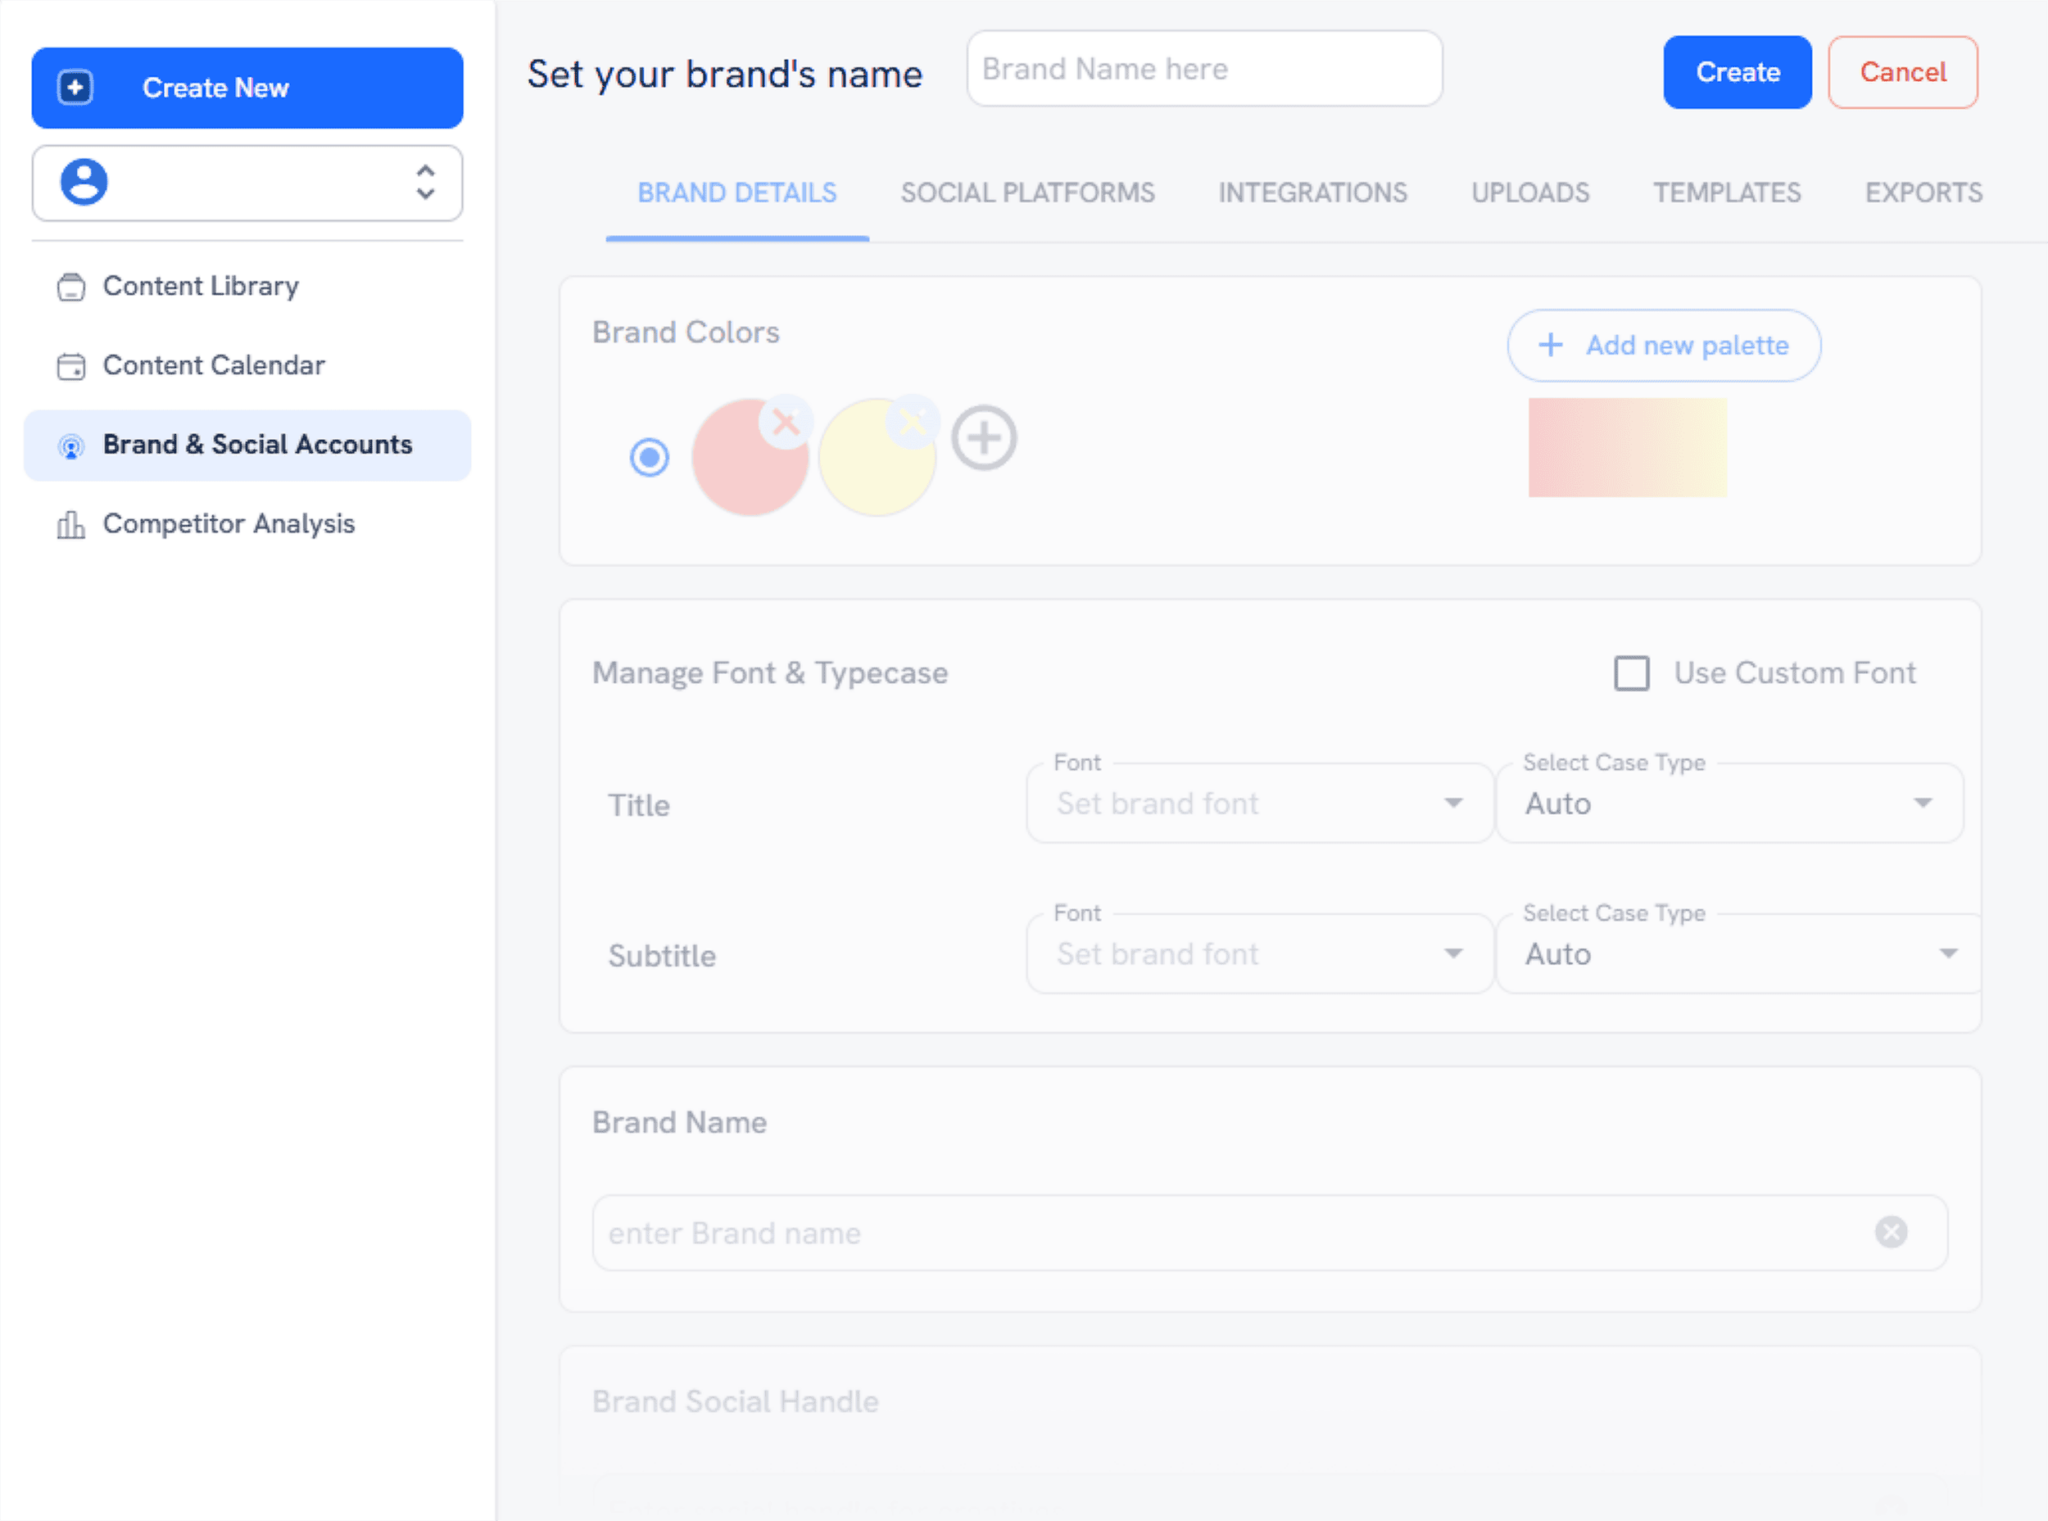The image size is (2048, 1521).
Task: Click the Create button to save brand
Action: tap(1736, 70)
